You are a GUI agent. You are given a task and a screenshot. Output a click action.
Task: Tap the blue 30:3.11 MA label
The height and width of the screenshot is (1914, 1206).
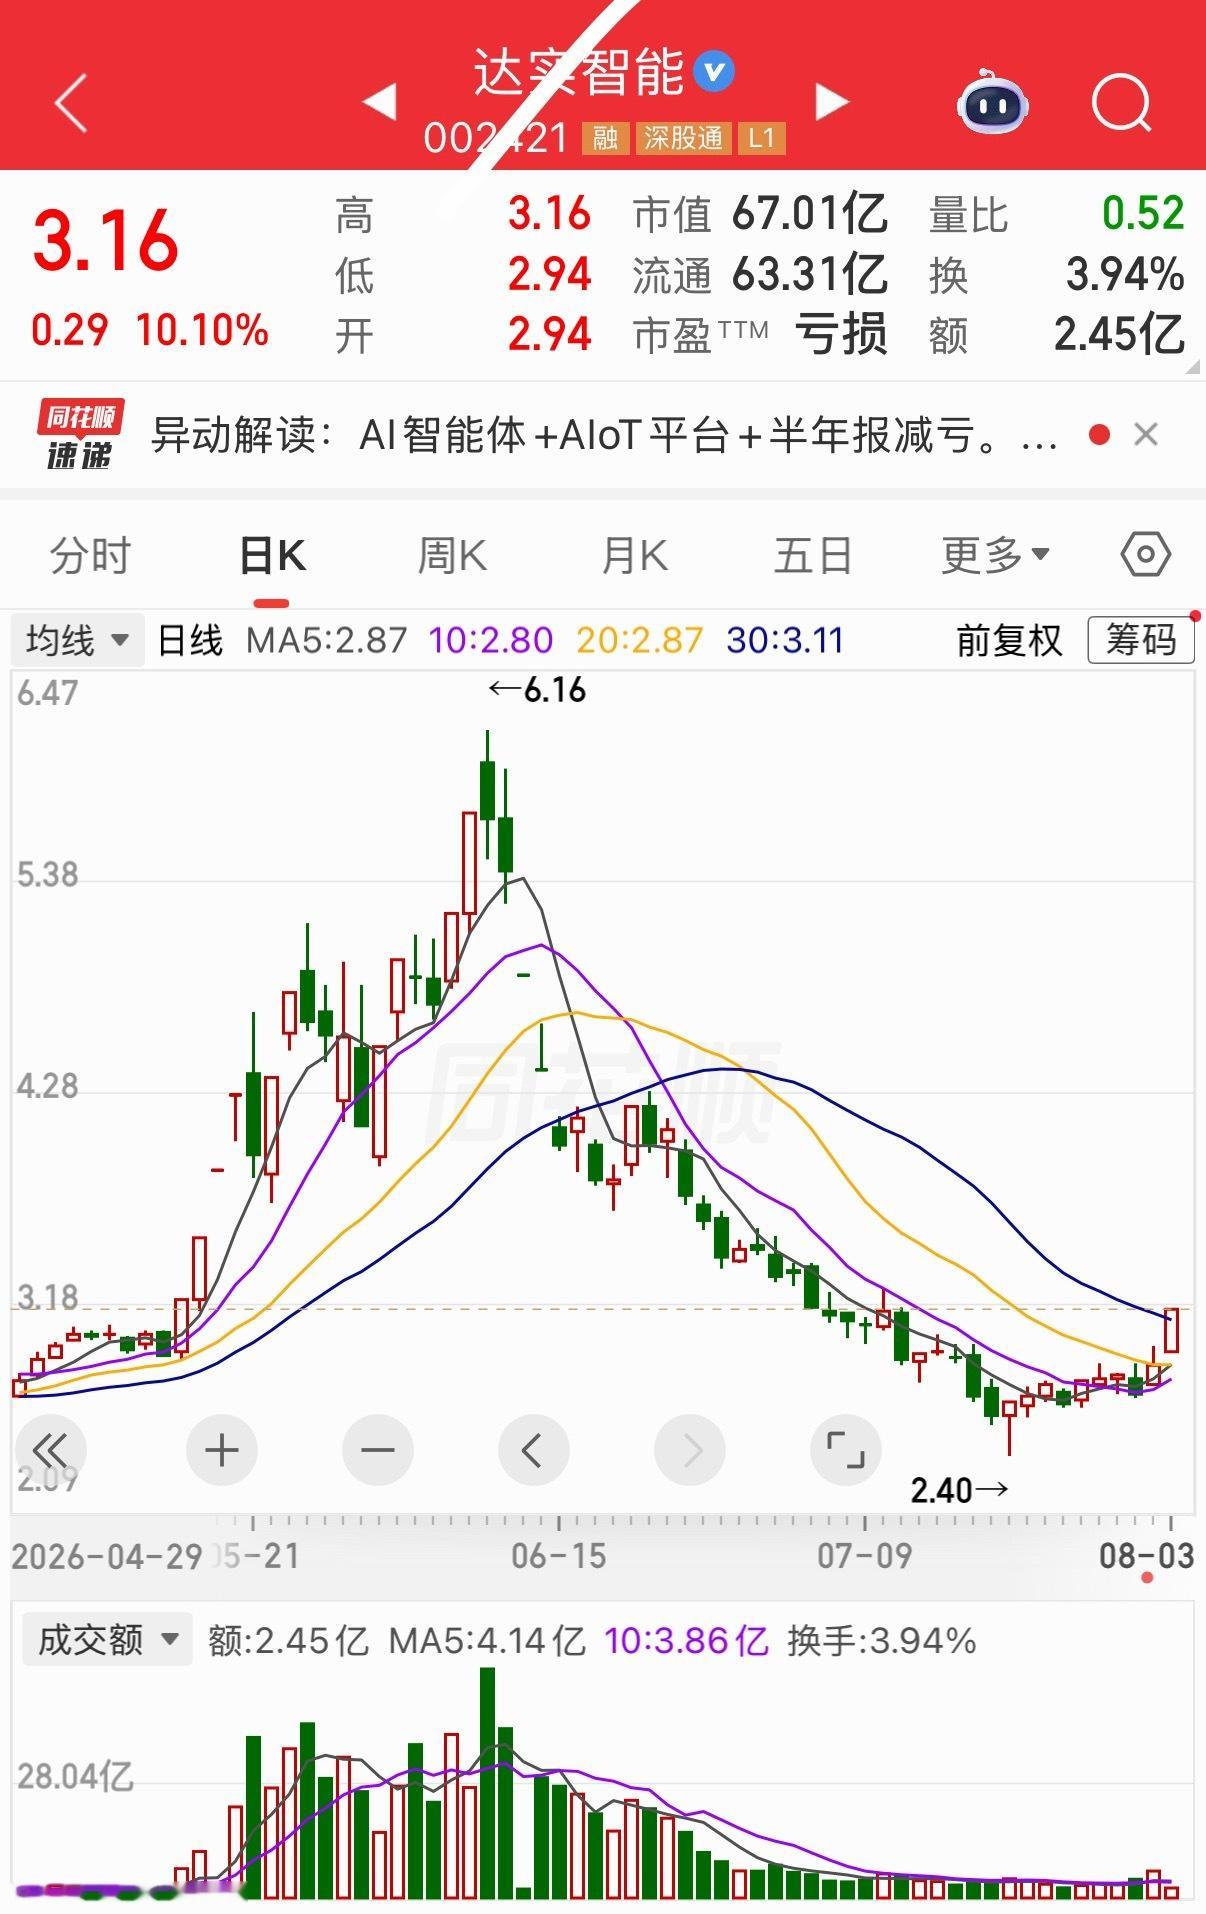tap(785, 640)
